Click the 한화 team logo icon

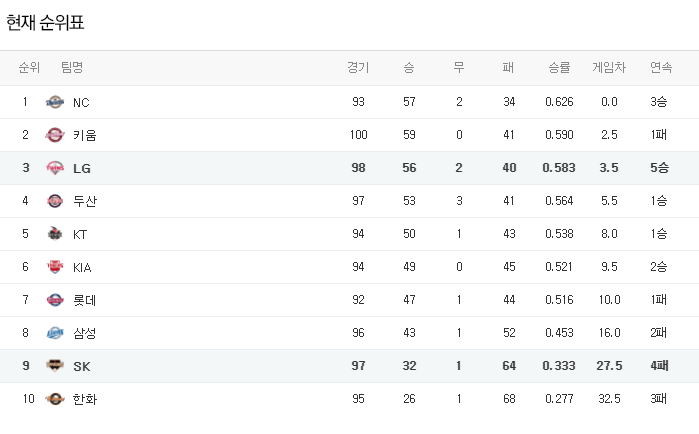pos(55,399)
